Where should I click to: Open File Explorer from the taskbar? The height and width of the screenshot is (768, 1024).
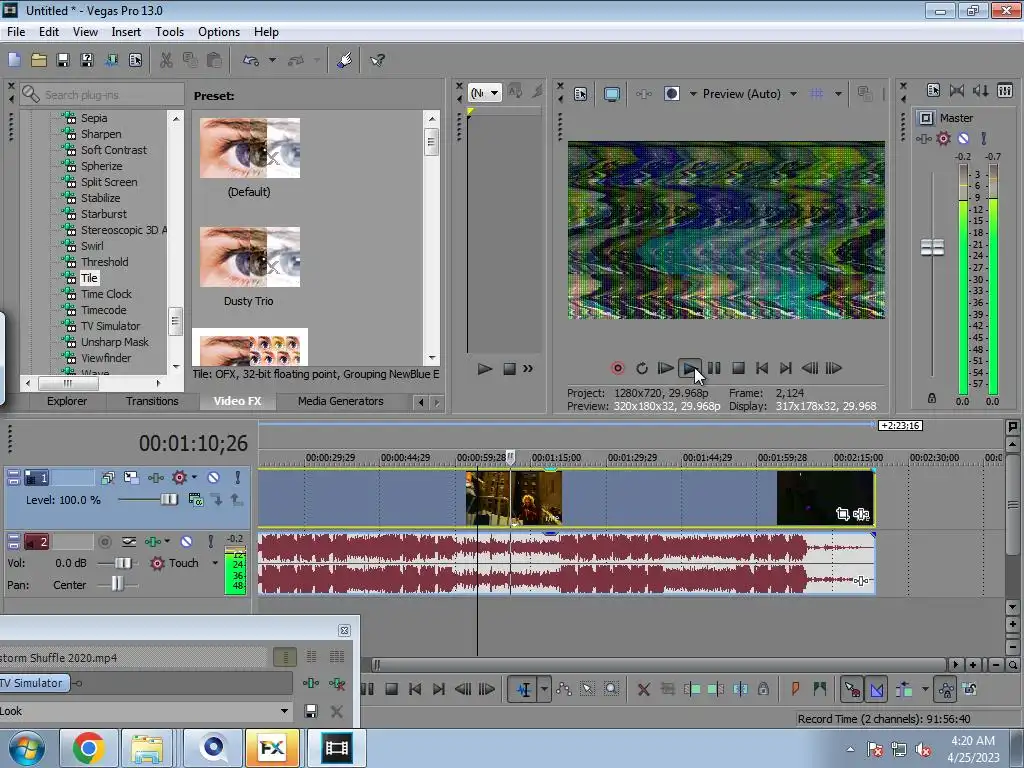coord(148,748)
